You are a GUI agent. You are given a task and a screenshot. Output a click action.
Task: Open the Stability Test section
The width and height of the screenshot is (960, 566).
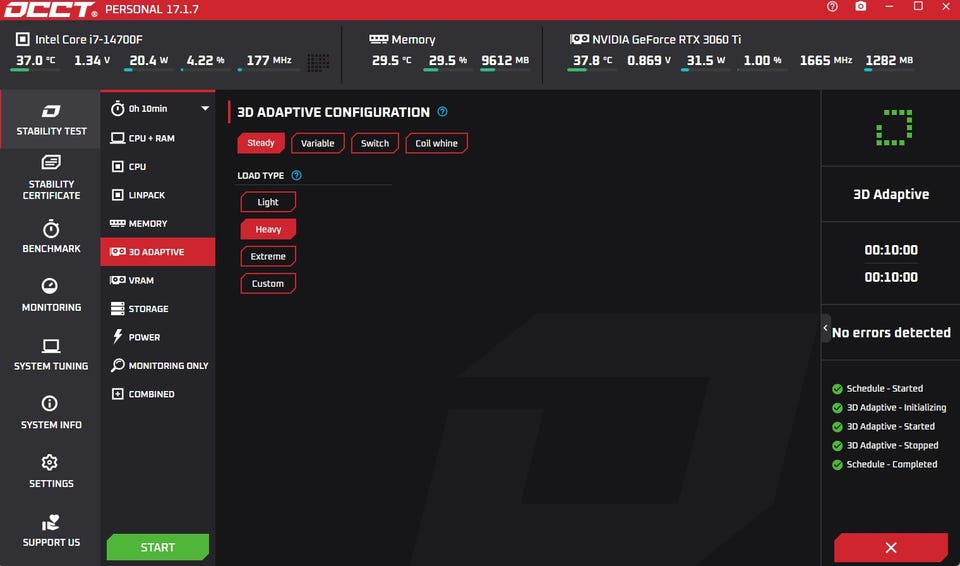pyautogui.click(x=51, y=119)
